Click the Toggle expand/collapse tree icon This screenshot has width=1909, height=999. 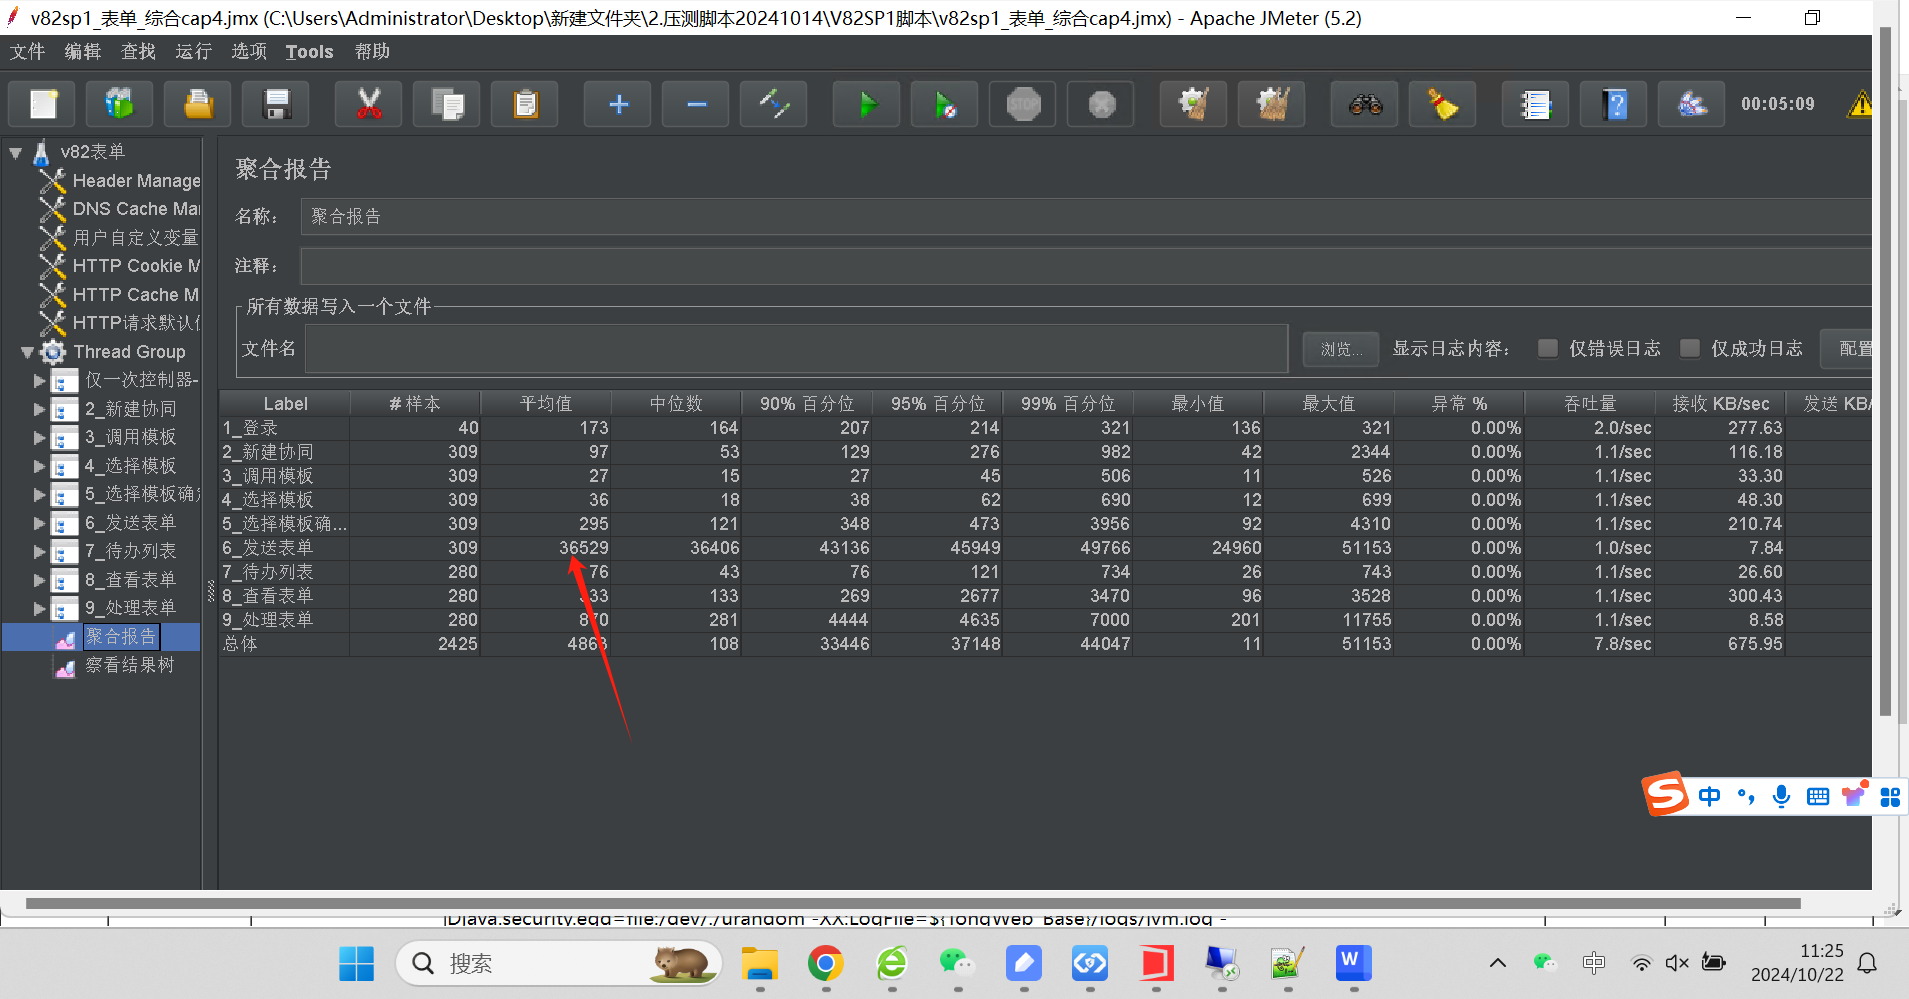tap(774, 104)
